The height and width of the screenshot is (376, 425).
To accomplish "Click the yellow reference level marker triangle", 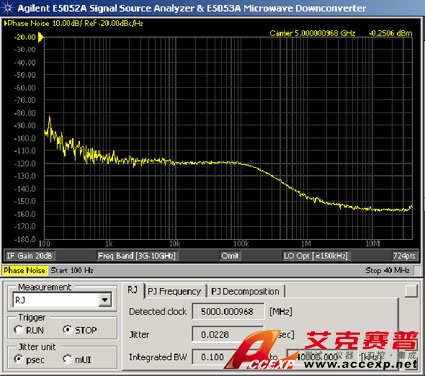I will (41, 37).
